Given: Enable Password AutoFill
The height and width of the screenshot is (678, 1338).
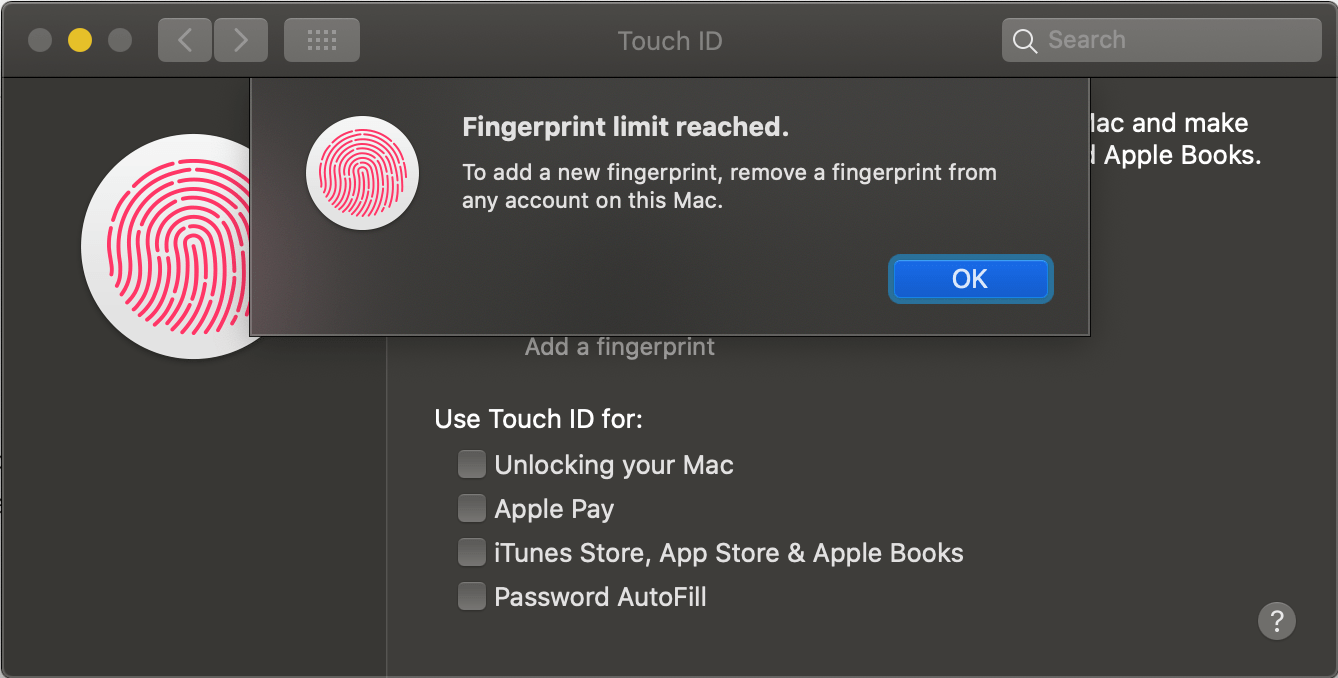Looking at the screenshot, I should pos(471,595).
